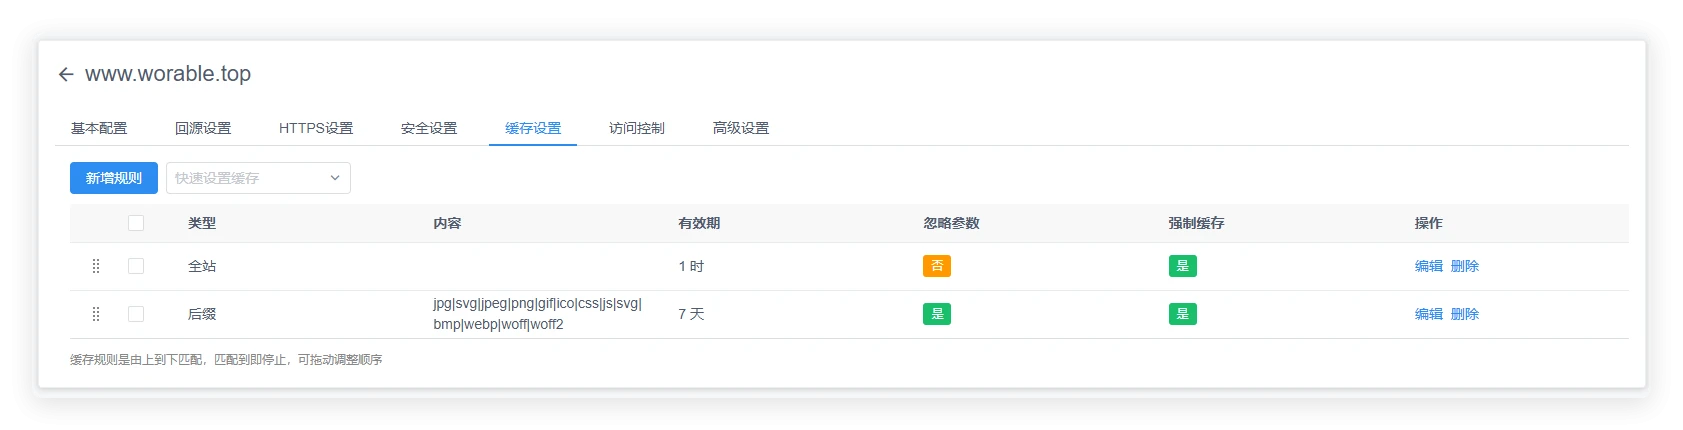
Task: Open the 回源设置 tab
Action: [203, 128]
